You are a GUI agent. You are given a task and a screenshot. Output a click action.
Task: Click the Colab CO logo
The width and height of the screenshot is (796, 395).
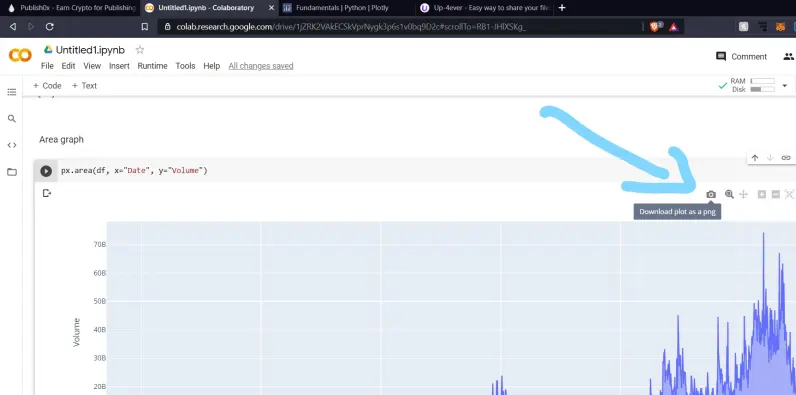pos(20,55)
